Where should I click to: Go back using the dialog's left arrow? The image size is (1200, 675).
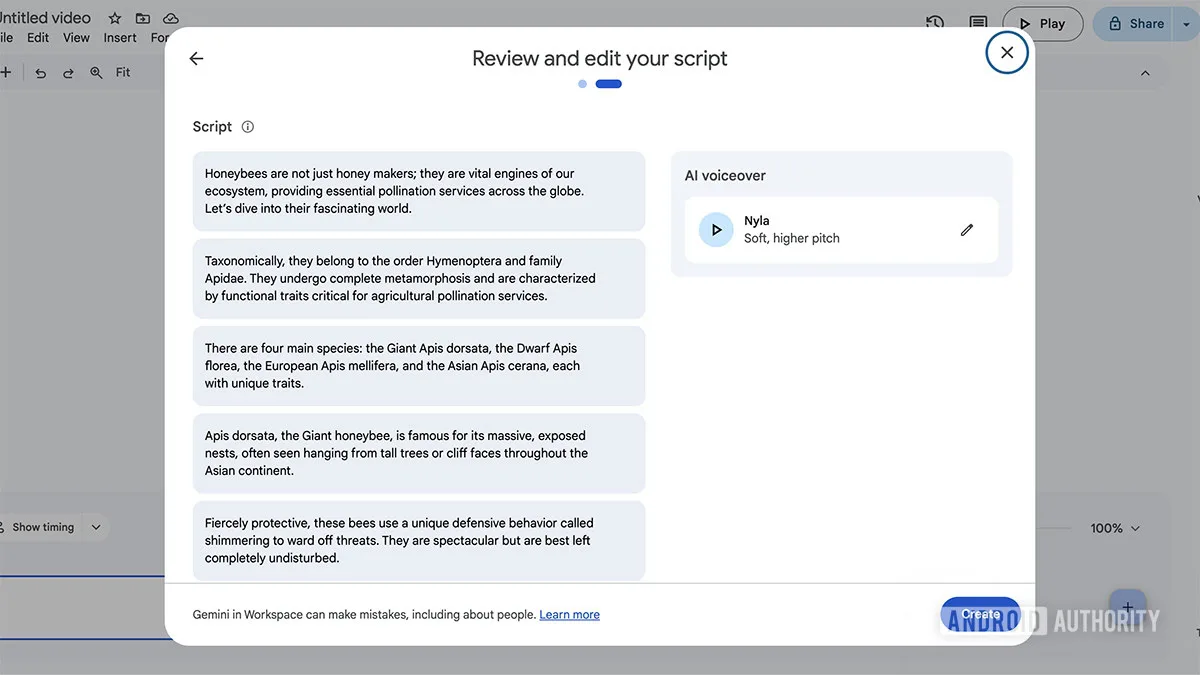pos(196,59)
